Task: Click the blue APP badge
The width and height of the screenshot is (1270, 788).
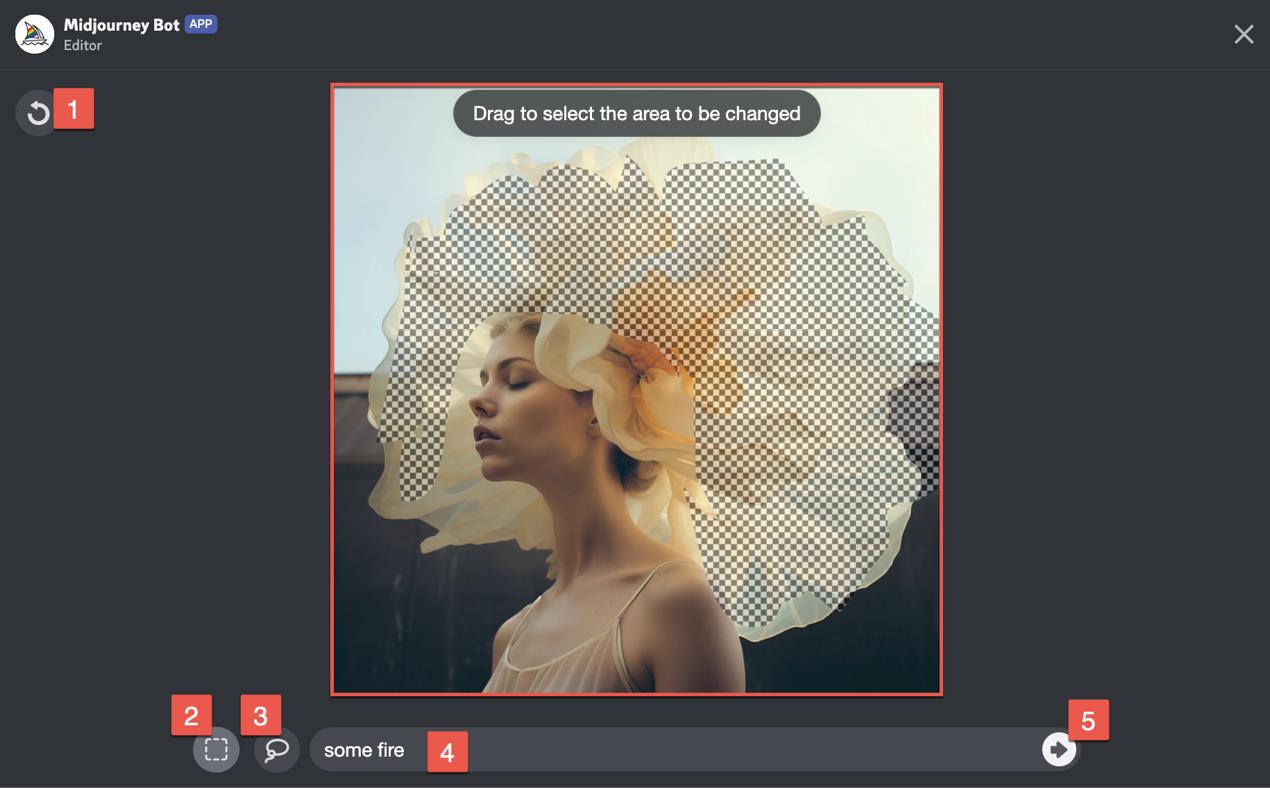Action: pos(201,24)
